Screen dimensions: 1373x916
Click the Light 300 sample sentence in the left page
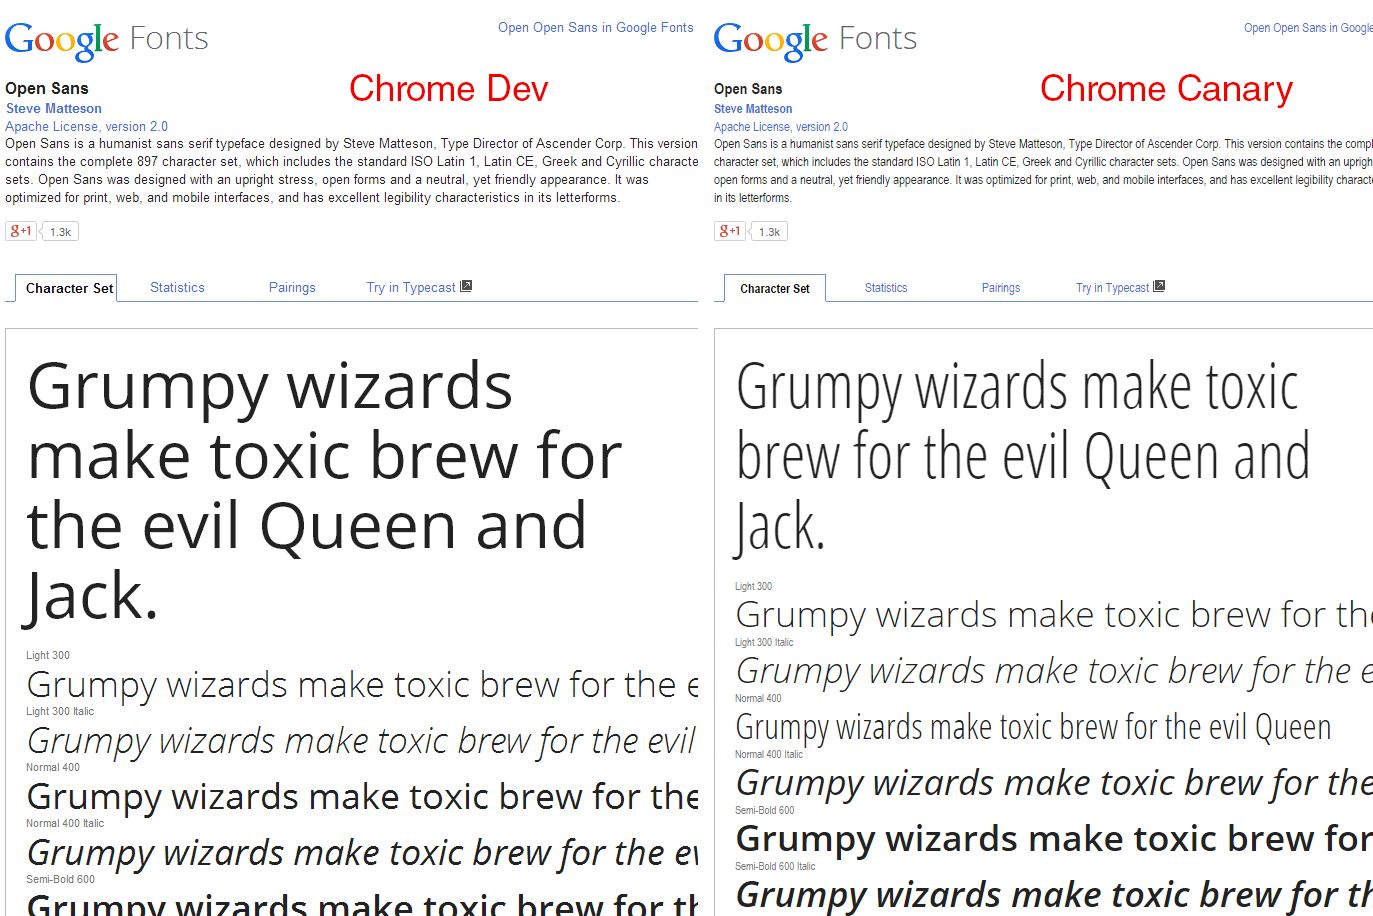click(362, 686)
